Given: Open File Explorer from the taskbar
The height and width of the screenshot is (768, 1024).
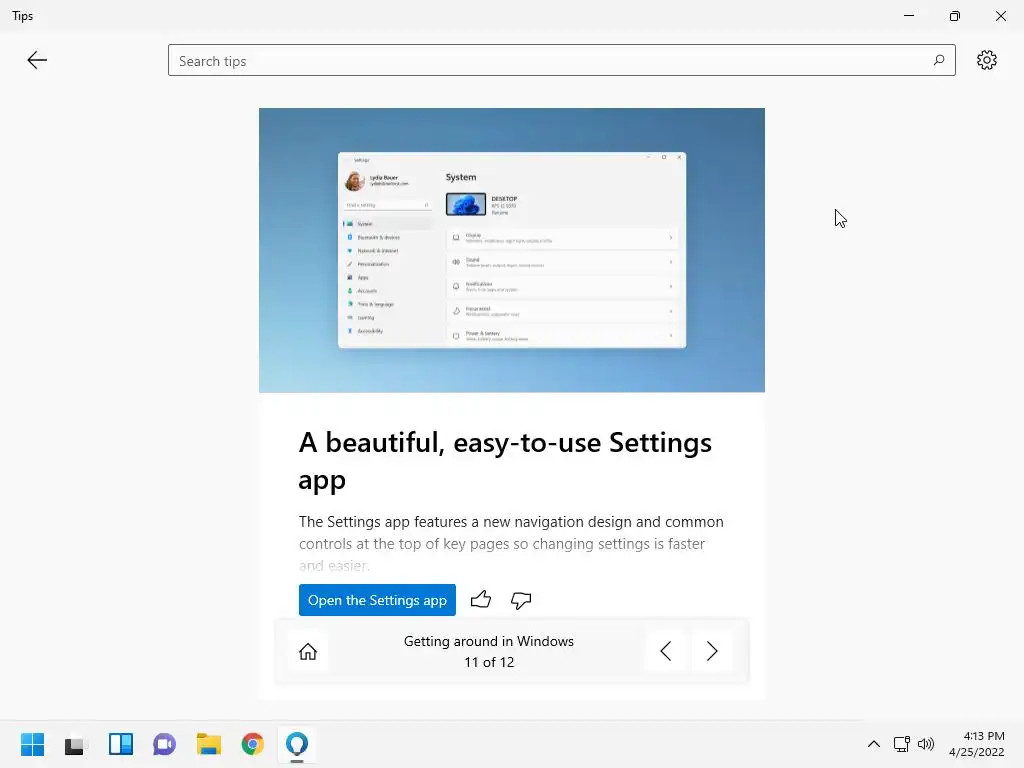Looking at the screenshot, I should point(208,744).
